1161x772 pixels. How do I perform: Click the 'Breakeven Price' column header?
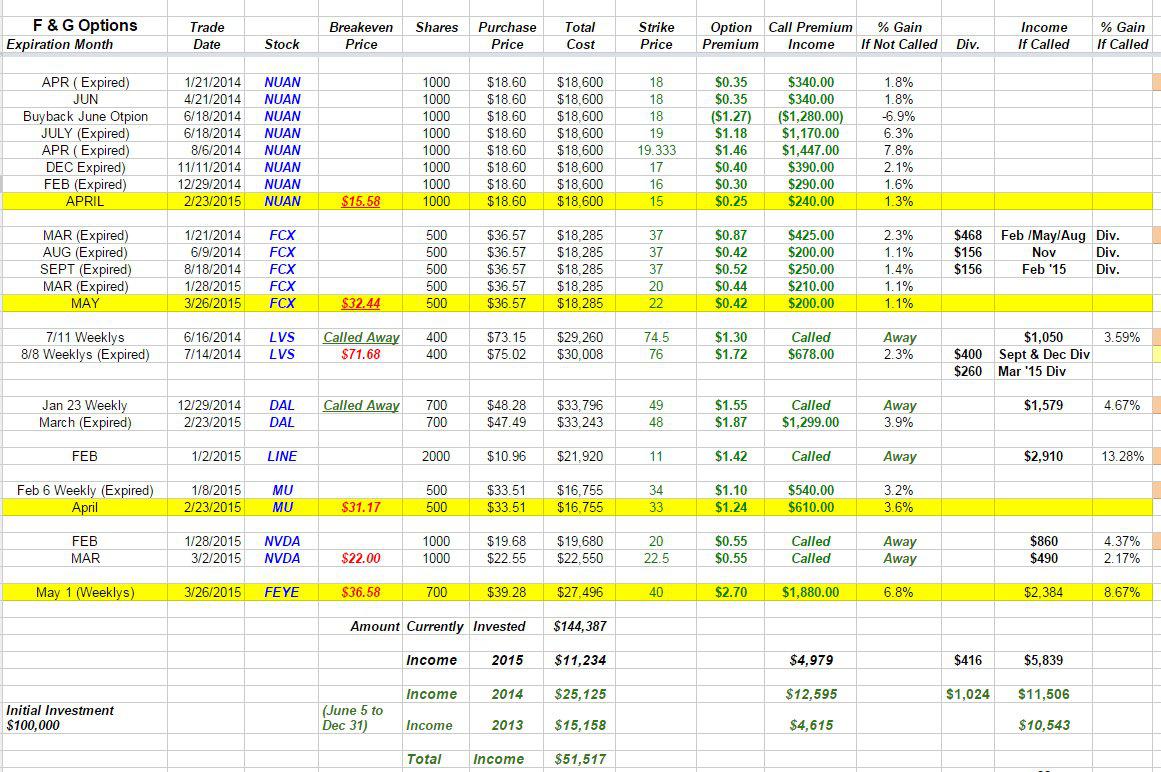coord(361,36)
